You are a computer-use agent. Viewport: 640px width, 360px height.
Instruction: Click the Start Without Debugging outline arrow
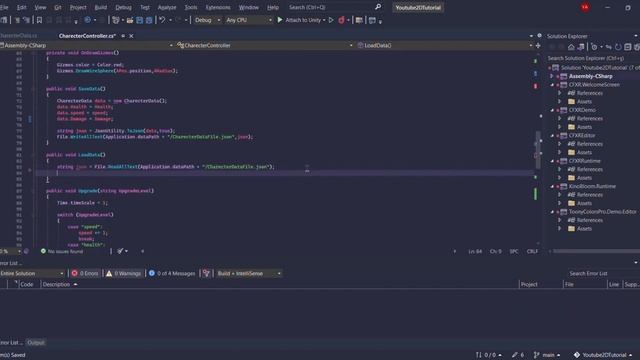click(x=331, y=20)
